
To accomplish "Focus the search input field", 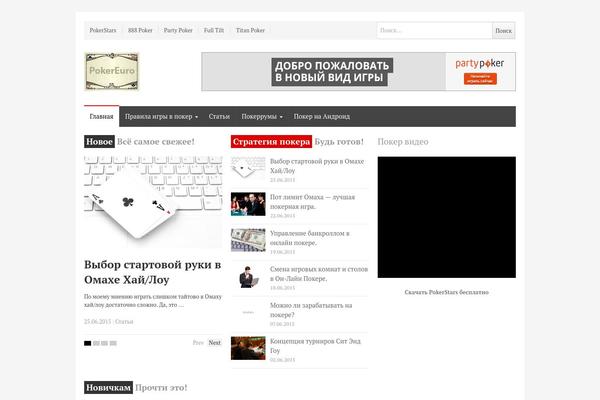I will 434,31.
